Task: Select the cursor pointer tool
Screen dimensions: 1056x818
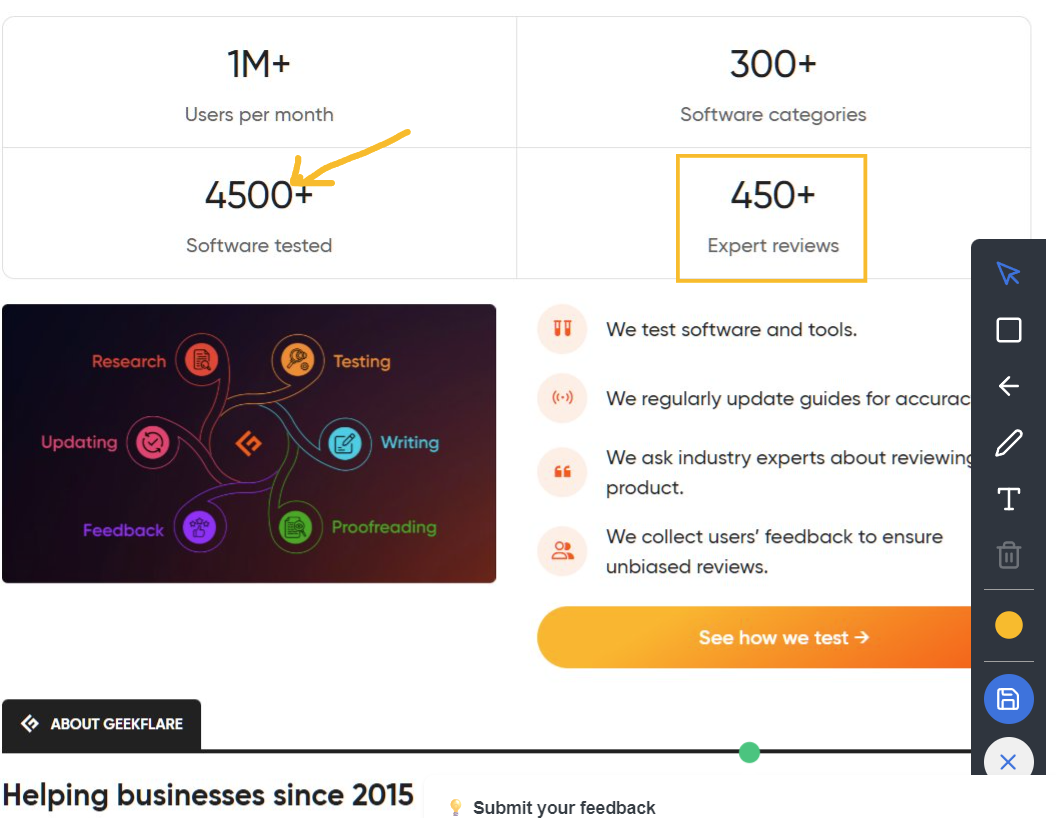Action: [x=1008, y=273]
